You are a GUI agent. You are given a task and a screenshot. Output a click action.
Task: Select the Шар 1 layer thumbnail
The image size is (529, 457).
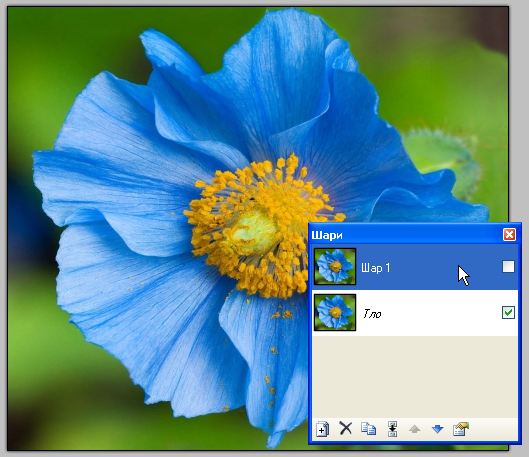(335, 266)
